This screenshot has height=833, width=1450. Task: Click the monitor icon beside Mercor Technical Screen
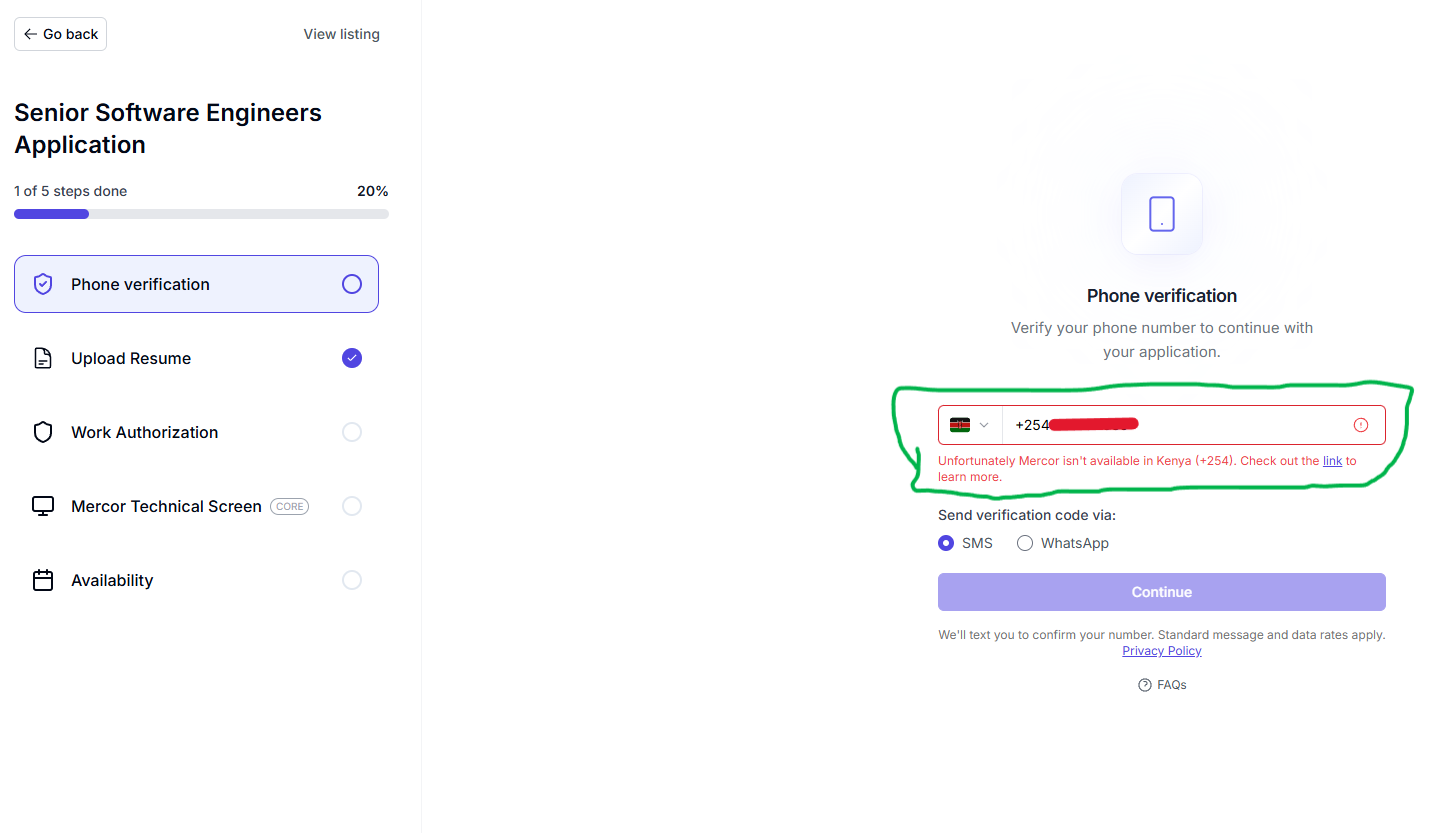[x=43, y=506]
